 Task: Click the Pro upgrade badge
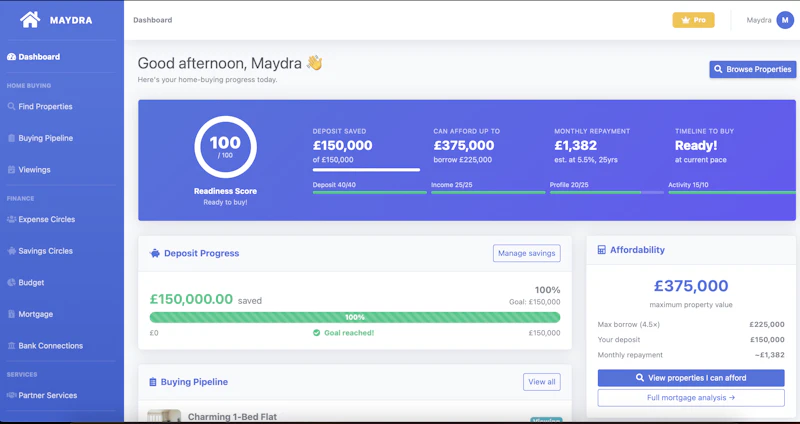693,20
